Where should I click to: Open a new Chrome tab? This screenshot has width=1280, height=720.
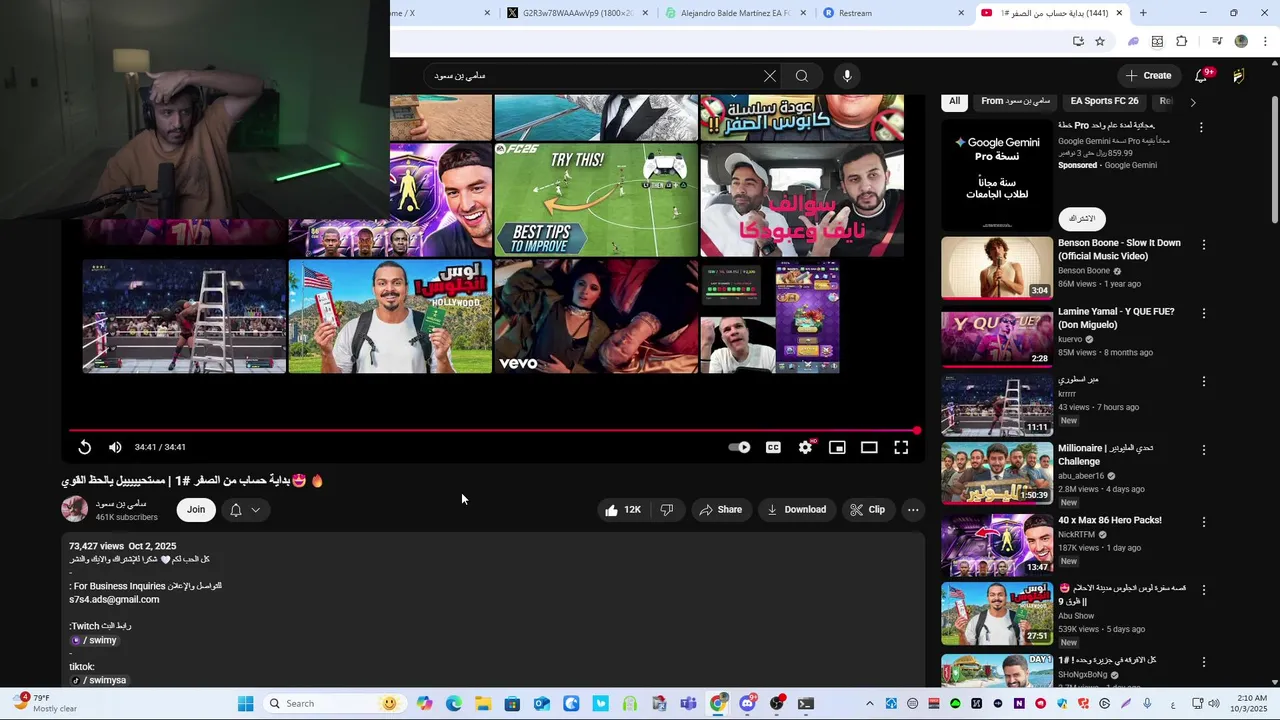pyautogui.click(x=1143, y=13)
